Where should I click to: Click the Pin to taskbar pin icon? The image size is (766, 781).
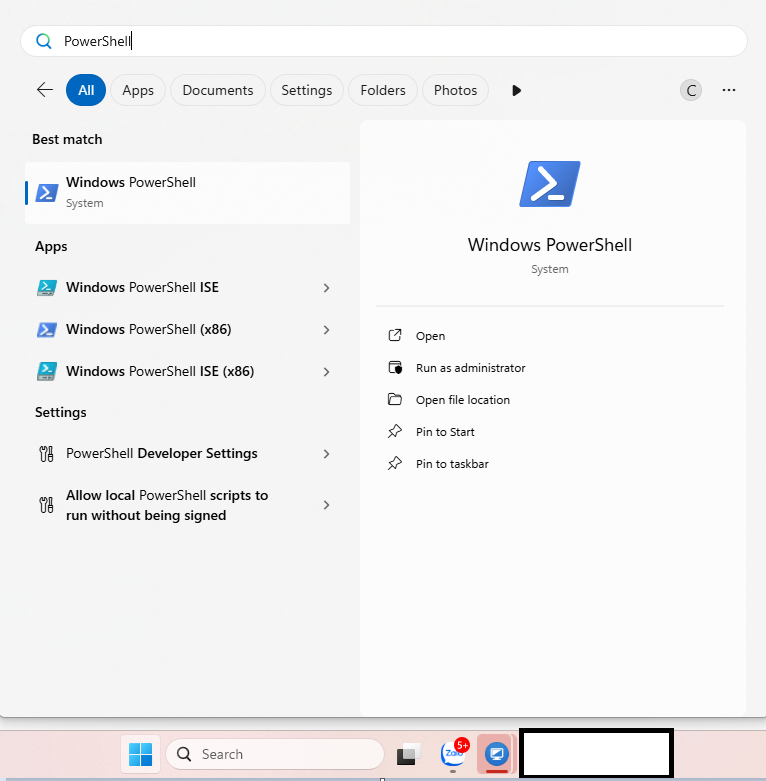pyautogui.click(x=395, y=463)
